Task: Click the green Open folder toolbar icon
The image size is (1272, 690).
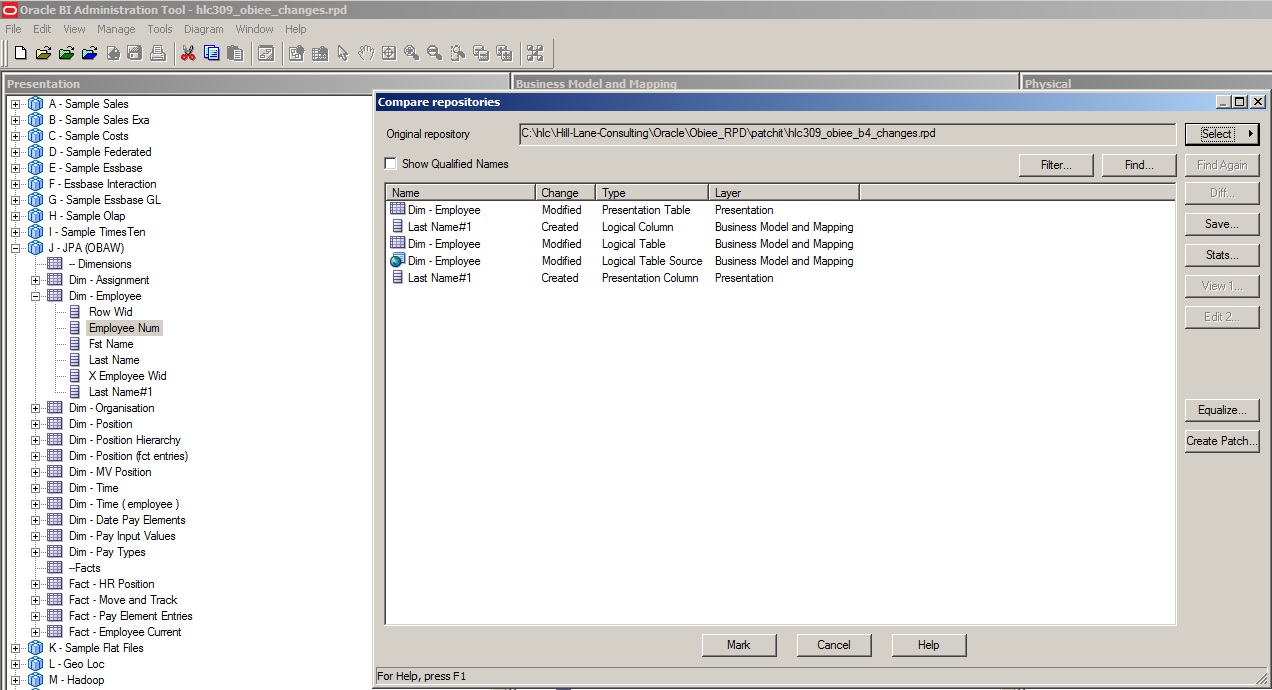Action: point(67,53)
